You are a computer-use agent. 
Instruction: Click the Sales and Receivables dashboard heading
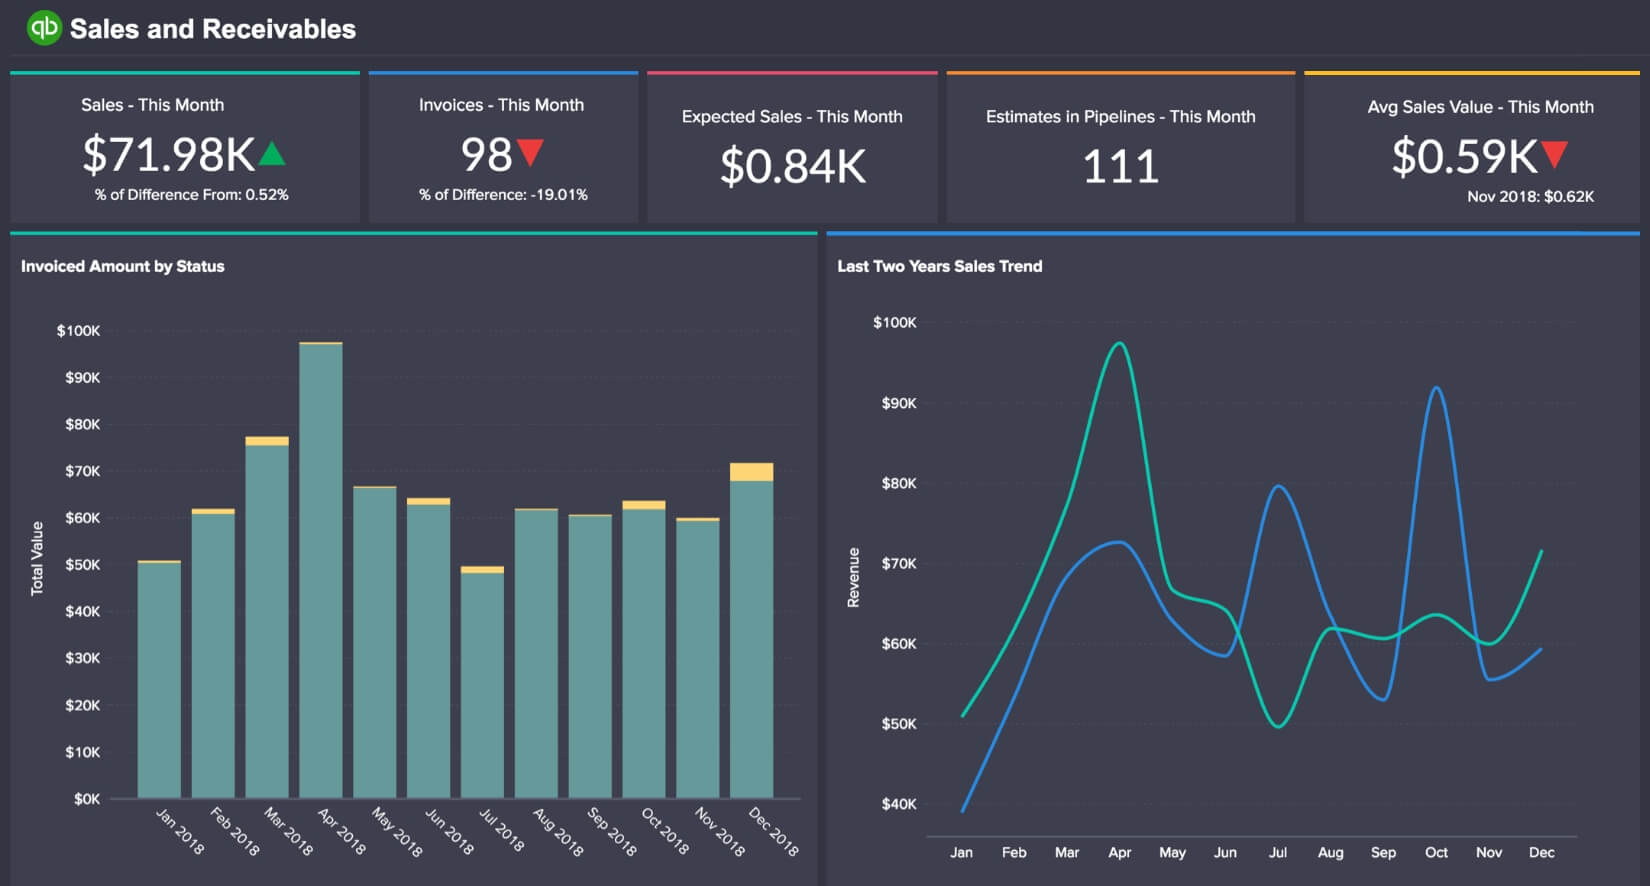click(212, 29)
